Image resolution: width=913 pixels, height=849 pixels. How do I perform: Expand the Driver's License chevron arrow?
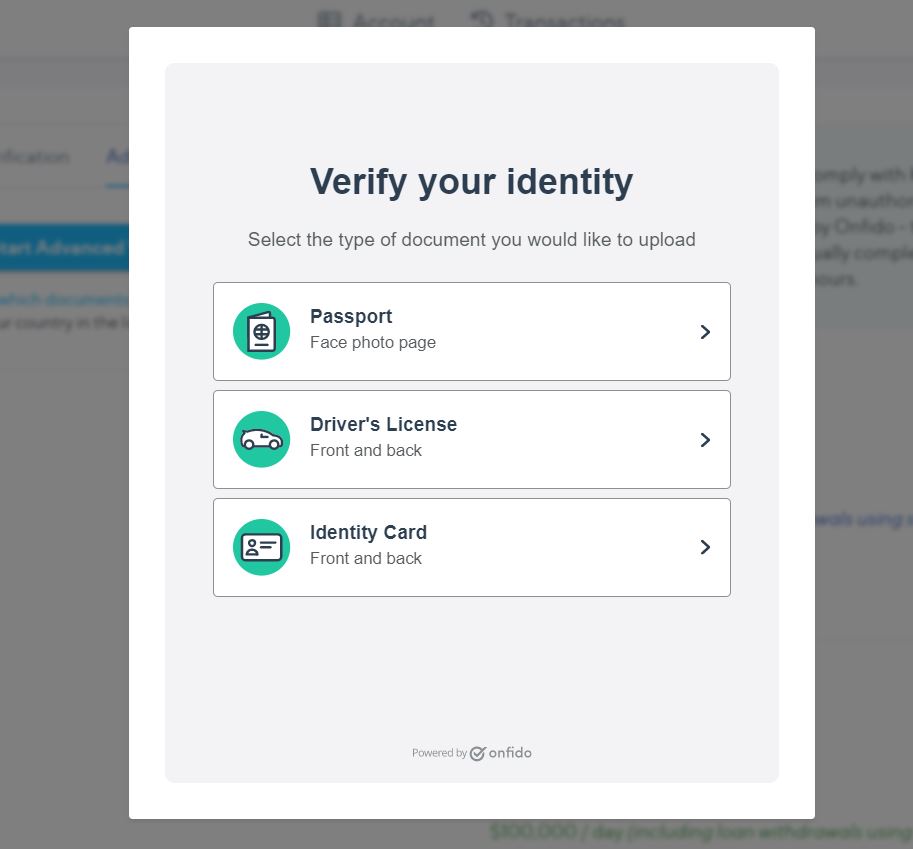click(705, 440)
